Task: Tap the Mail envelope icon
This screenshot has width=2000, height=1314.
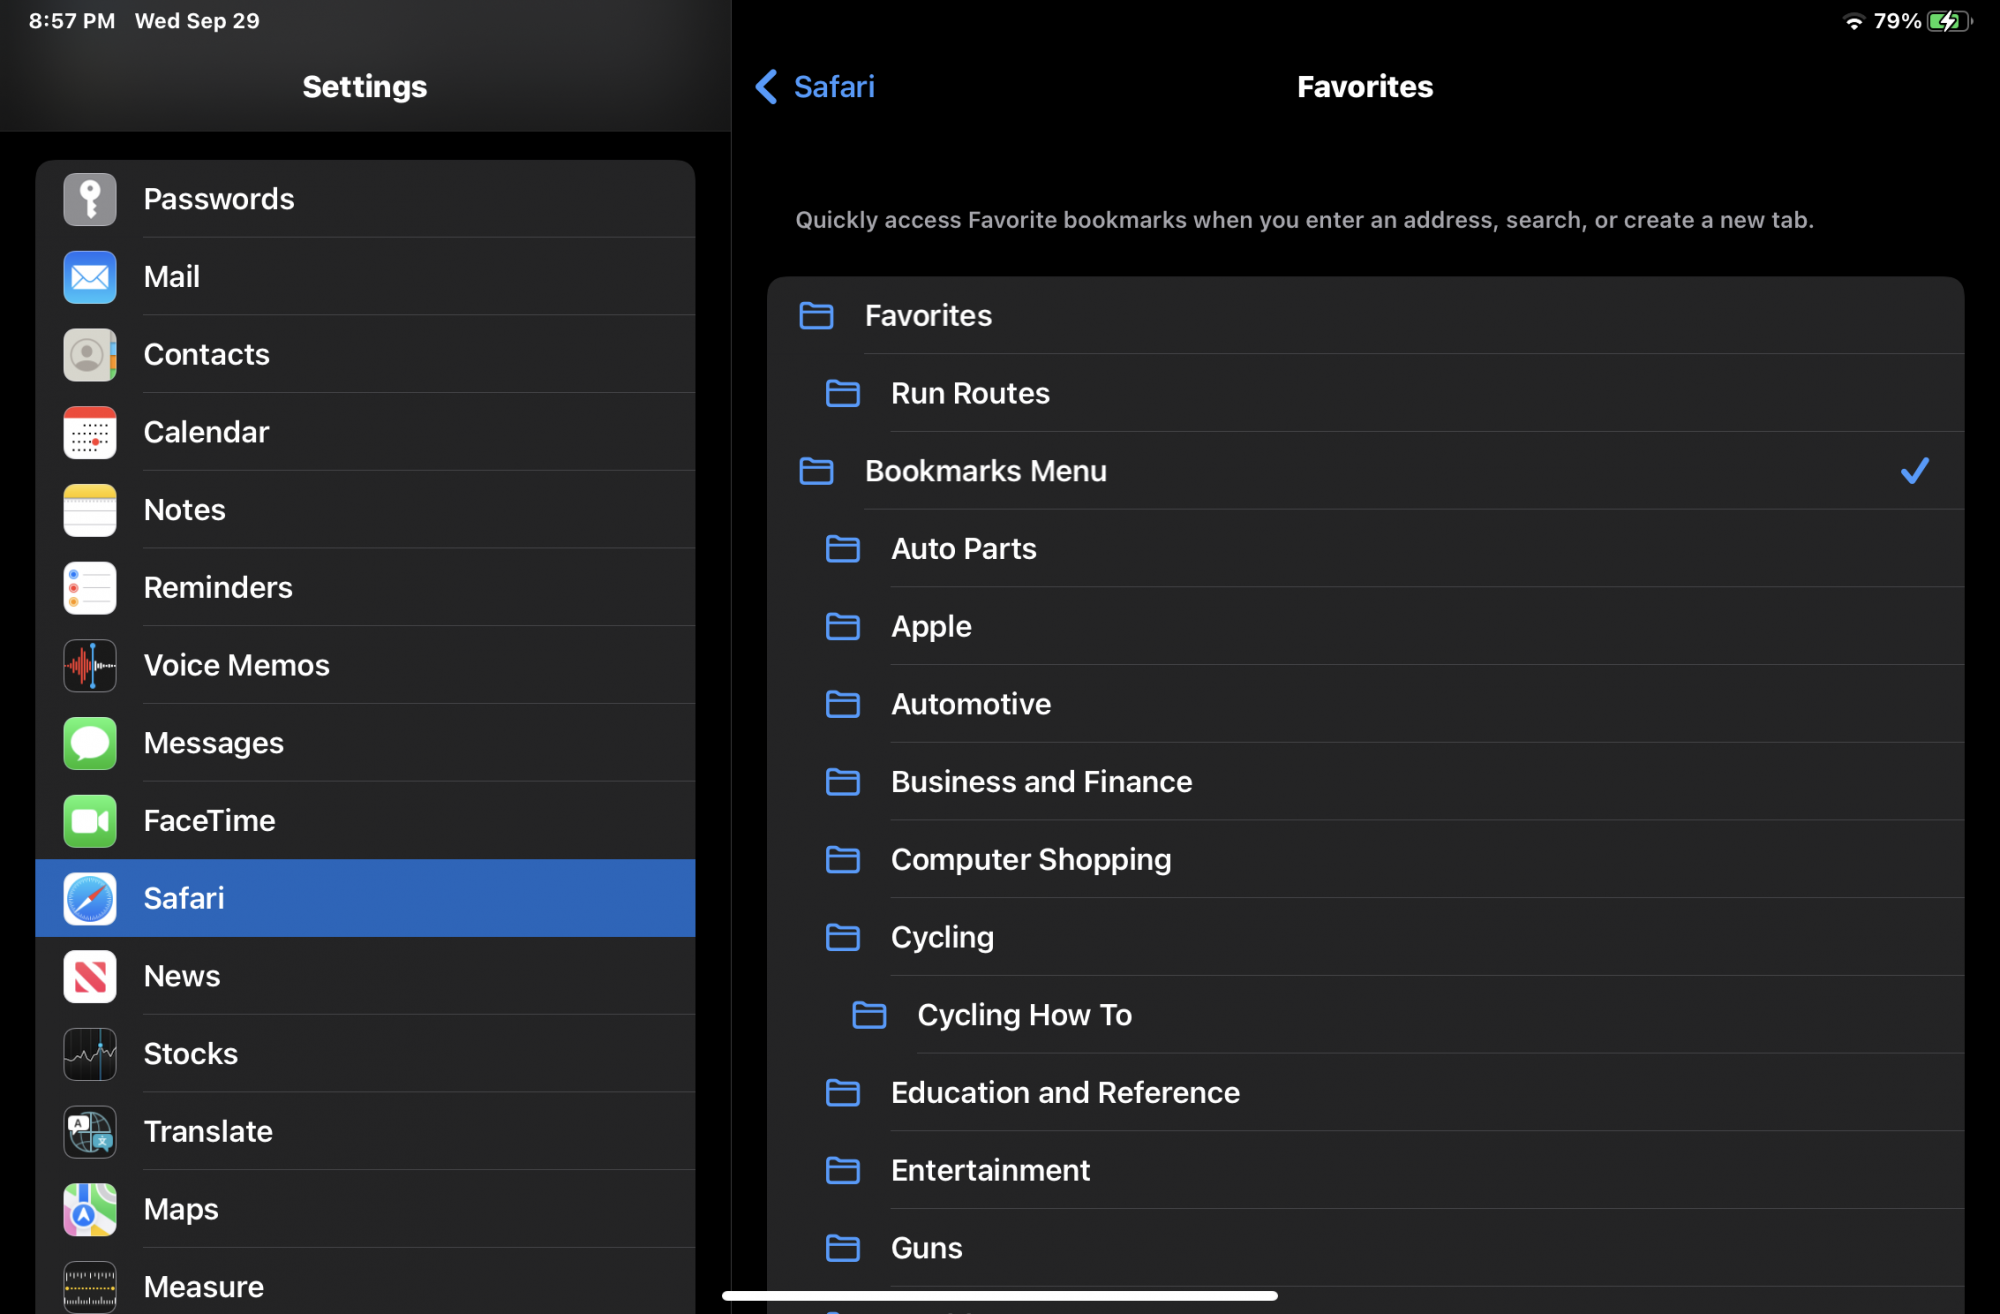Action: click(x=90, y=277)
